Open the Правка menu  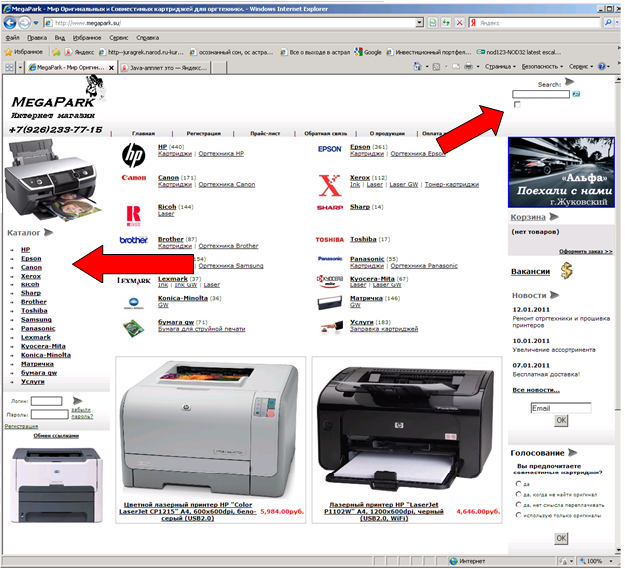(37, 37)
